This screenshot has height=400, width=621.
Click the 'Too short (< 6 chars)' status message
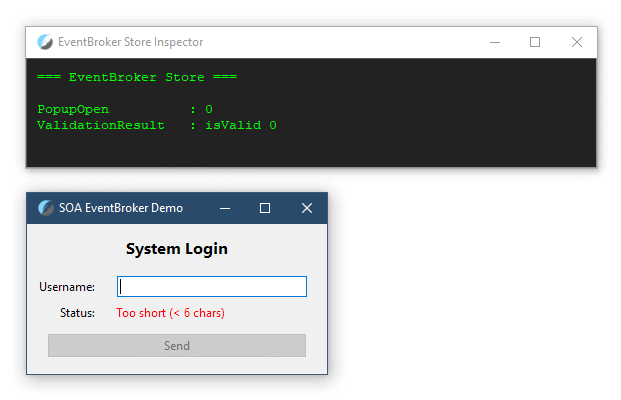pyautogui.click(x=170, y=313)
